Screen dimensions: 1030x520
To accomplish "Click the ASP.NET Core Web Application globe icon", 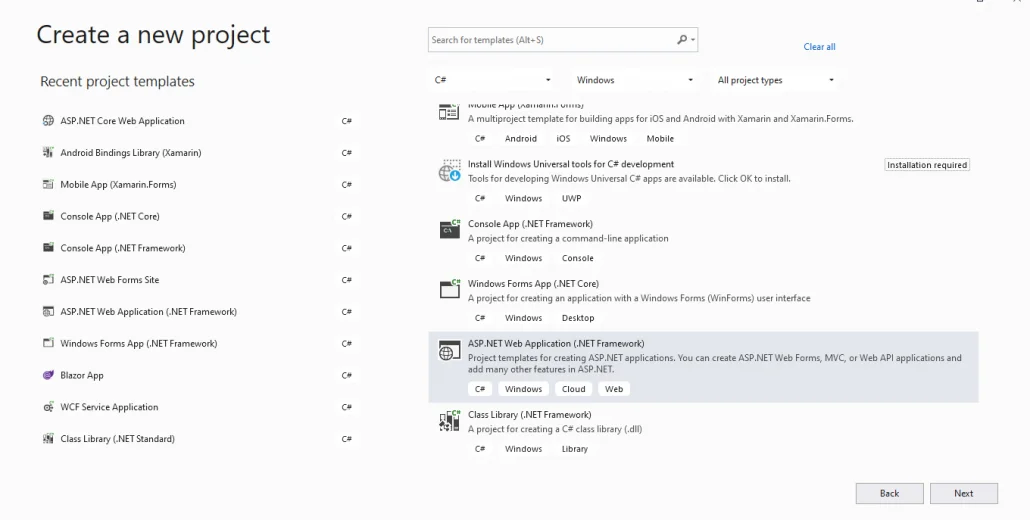I will [48, 121].
